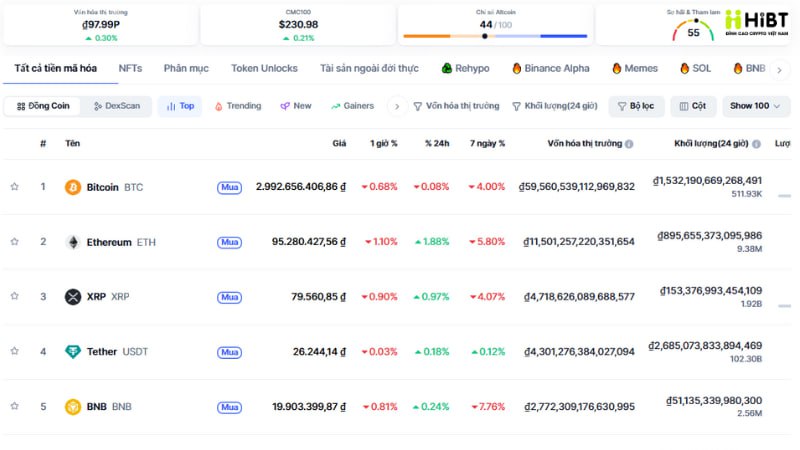The width and height of the screenshot is (800, 450).
Task: Sort by the Giá column header
Action: (x=339, y=143)
